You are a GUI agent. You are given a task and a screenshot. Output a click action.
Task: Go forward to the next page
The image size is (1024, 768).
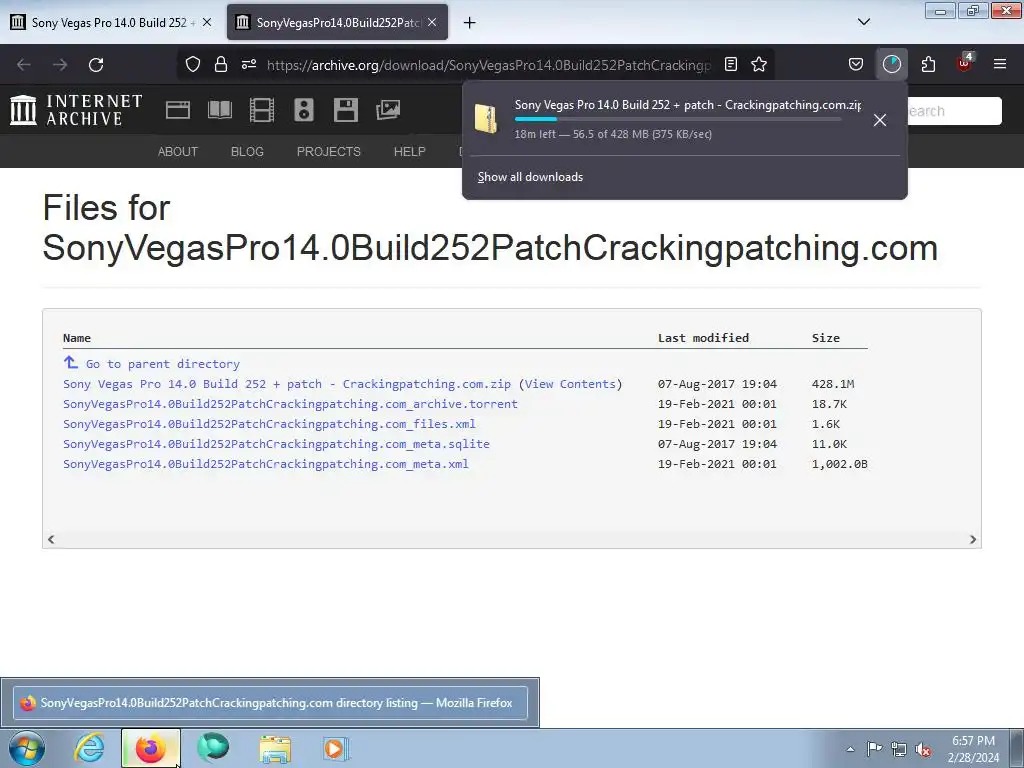(x=60, y=65)
